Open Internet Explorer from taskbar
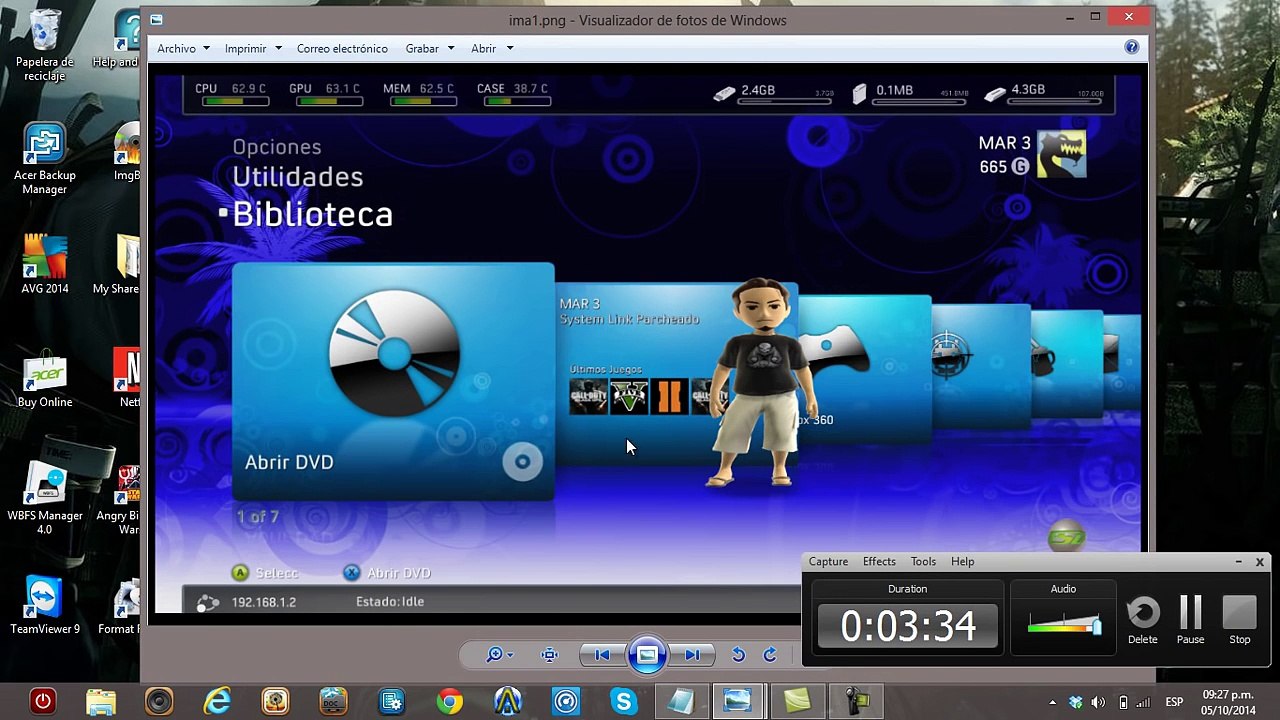1280x720 pixels. coord(217,702)
